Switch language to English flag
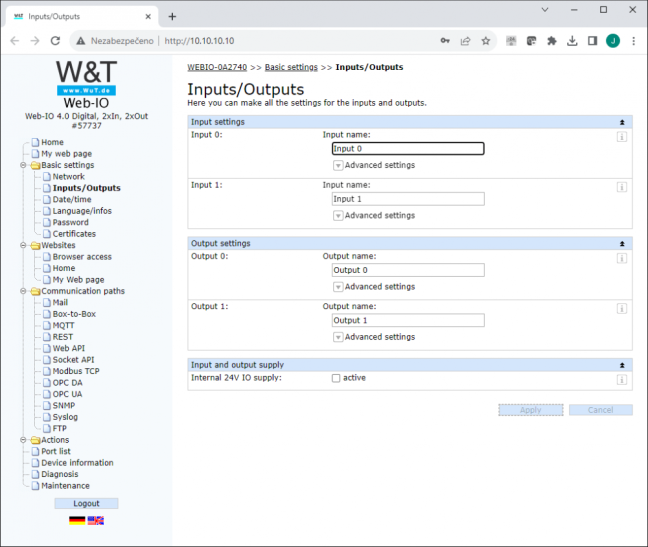The height and width of the screenshot is (547, 648). [x=95, y=521]
